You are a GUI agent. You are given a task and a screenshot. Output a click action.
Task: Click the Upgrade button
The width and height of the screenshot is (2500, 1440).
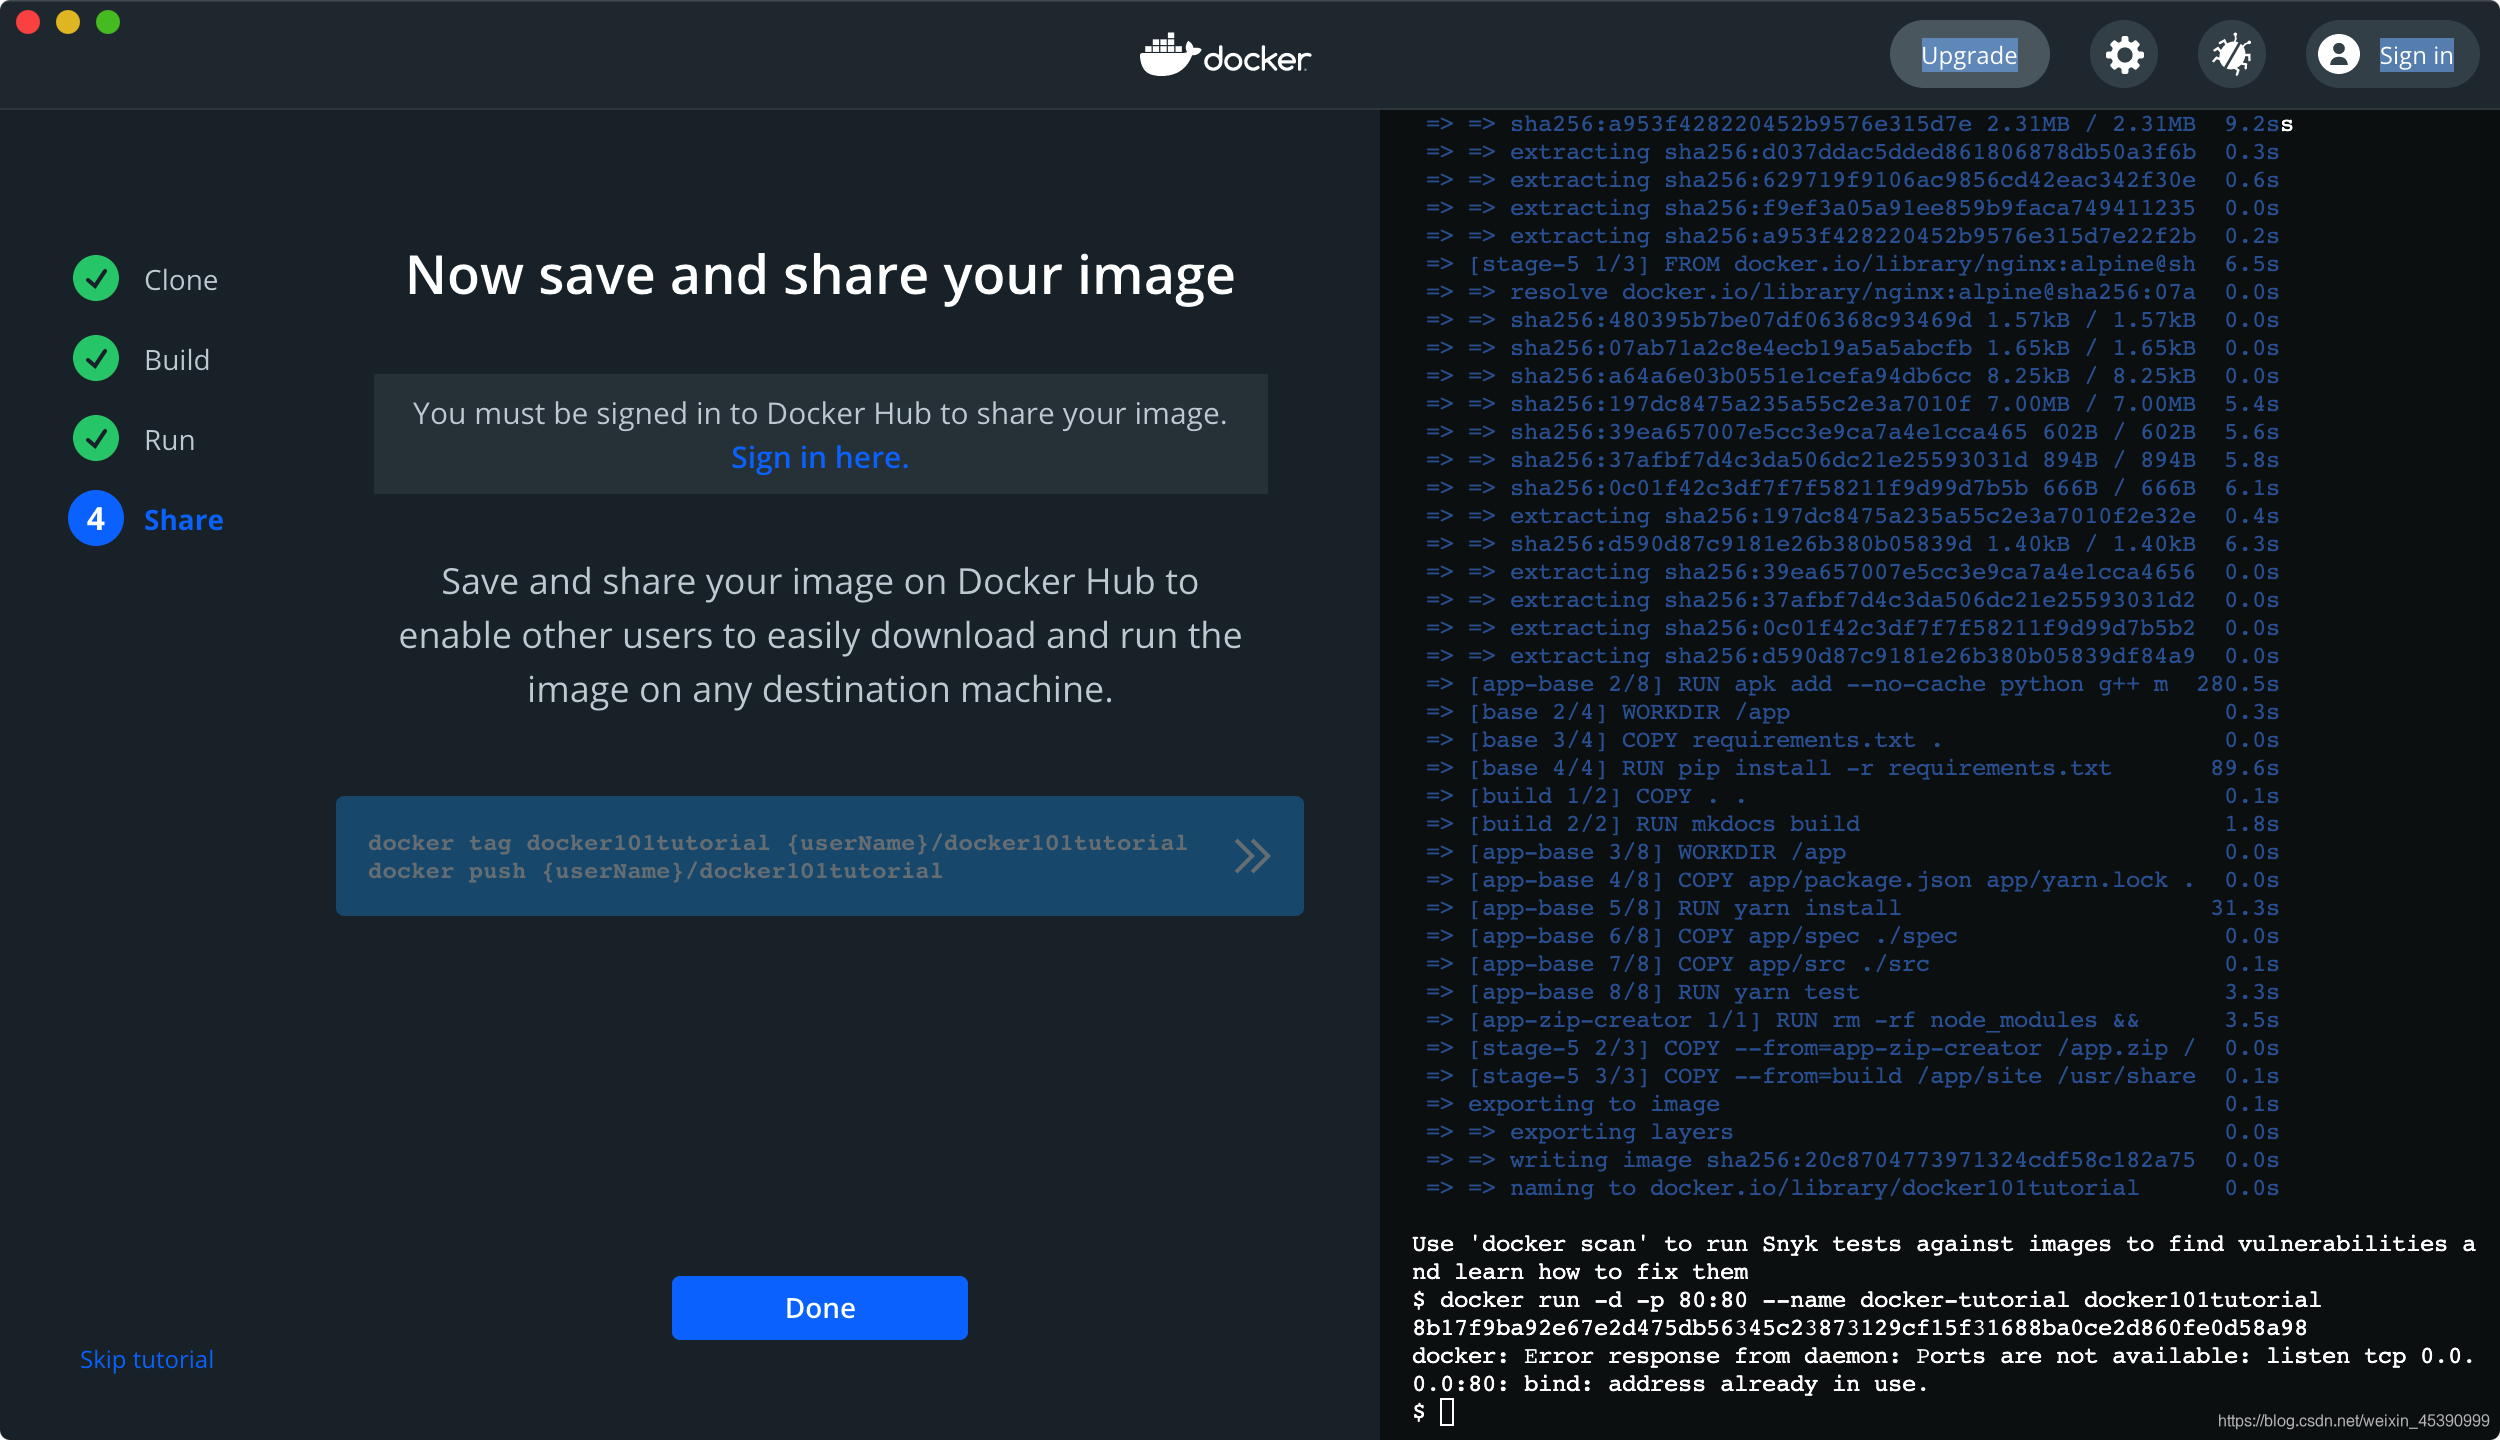1969,55
